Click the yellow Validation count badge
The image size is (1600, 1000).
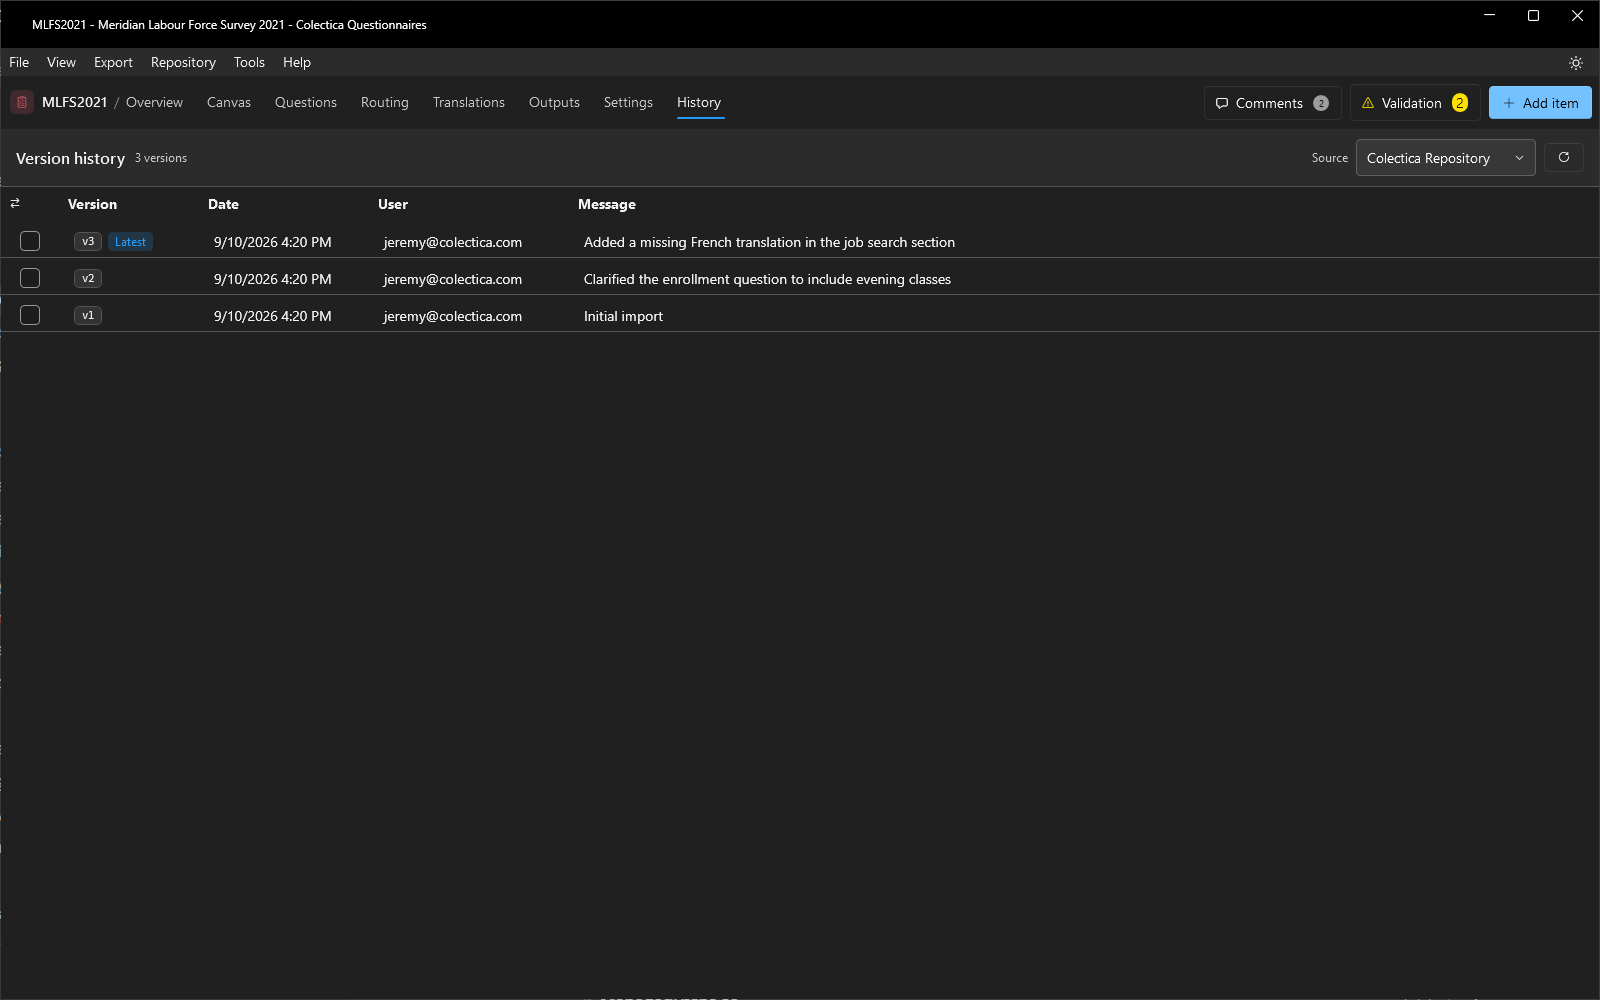tap(1460, 103)
